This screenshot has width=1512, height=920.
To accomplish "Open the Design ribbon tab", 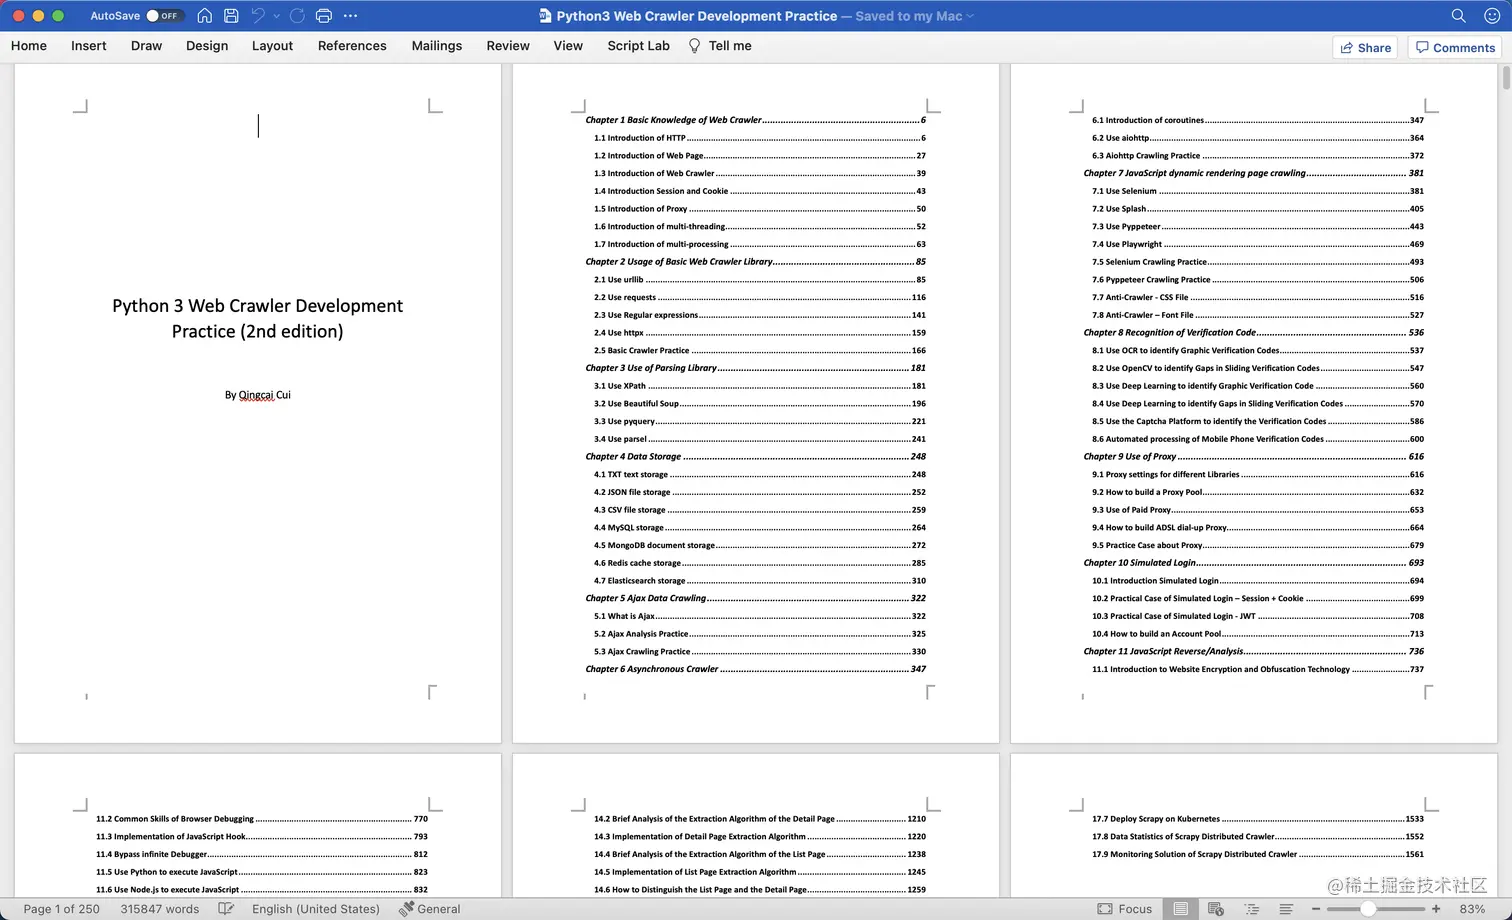I will click(207, 46).
